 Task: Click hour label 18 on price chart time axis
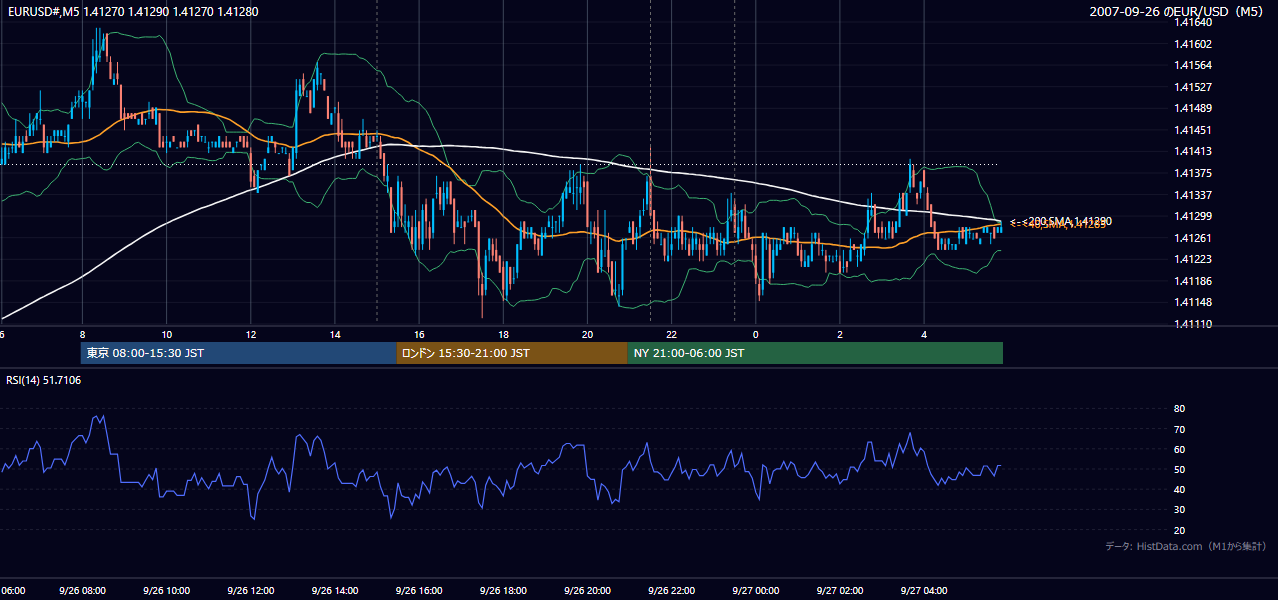[x=503, y=334]
